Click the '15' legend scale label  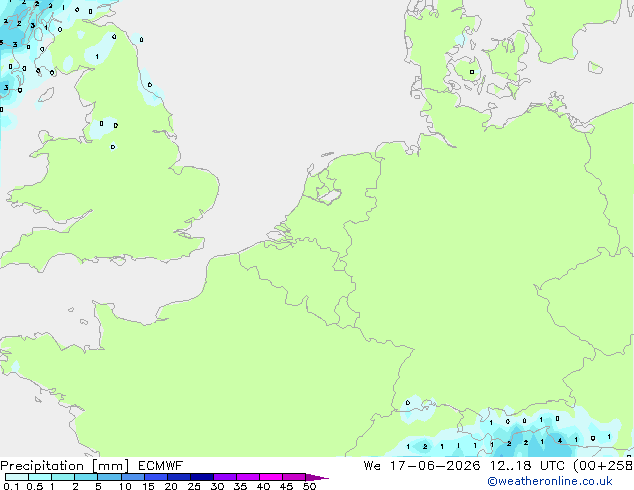click(x=148, y=486)
